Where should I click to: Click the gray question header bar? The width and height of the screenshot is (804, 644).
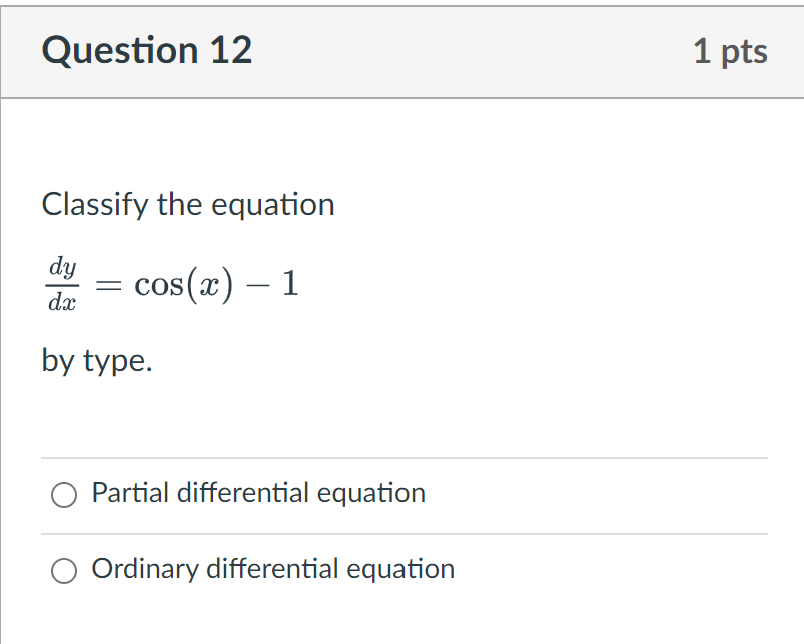tap(400, 50)
